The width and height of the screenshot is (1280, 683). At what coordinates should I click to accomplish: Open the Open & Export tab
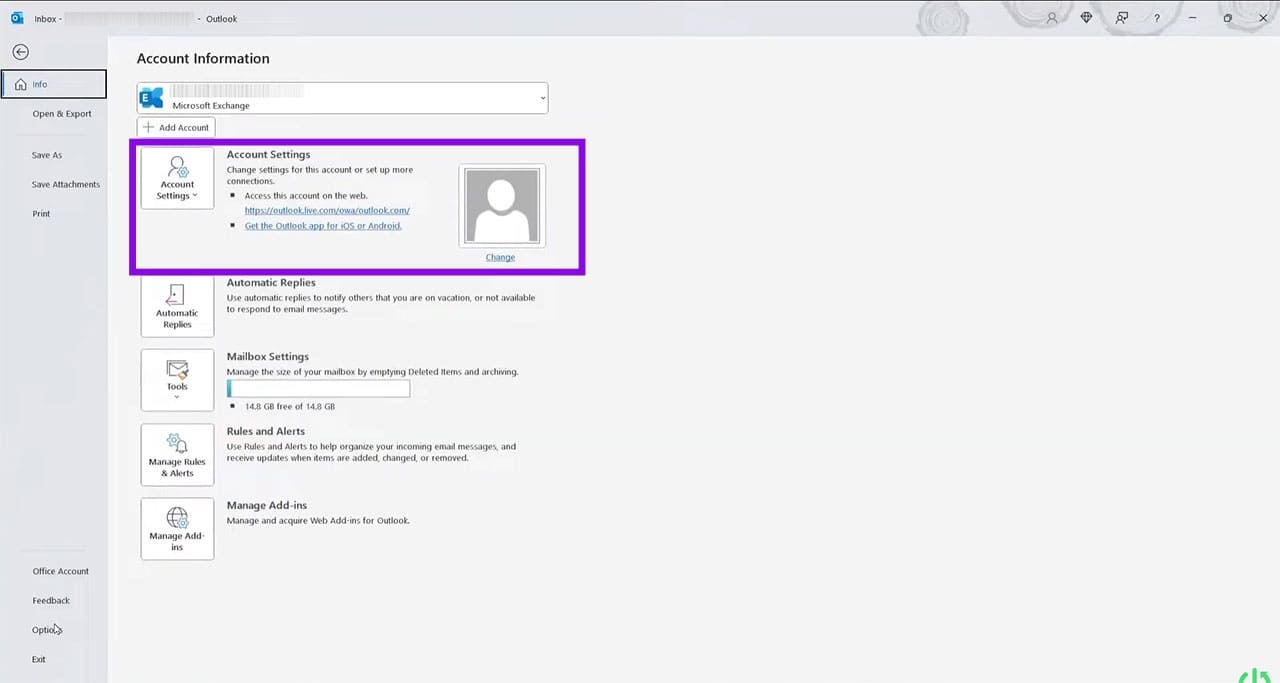[62, 114]
